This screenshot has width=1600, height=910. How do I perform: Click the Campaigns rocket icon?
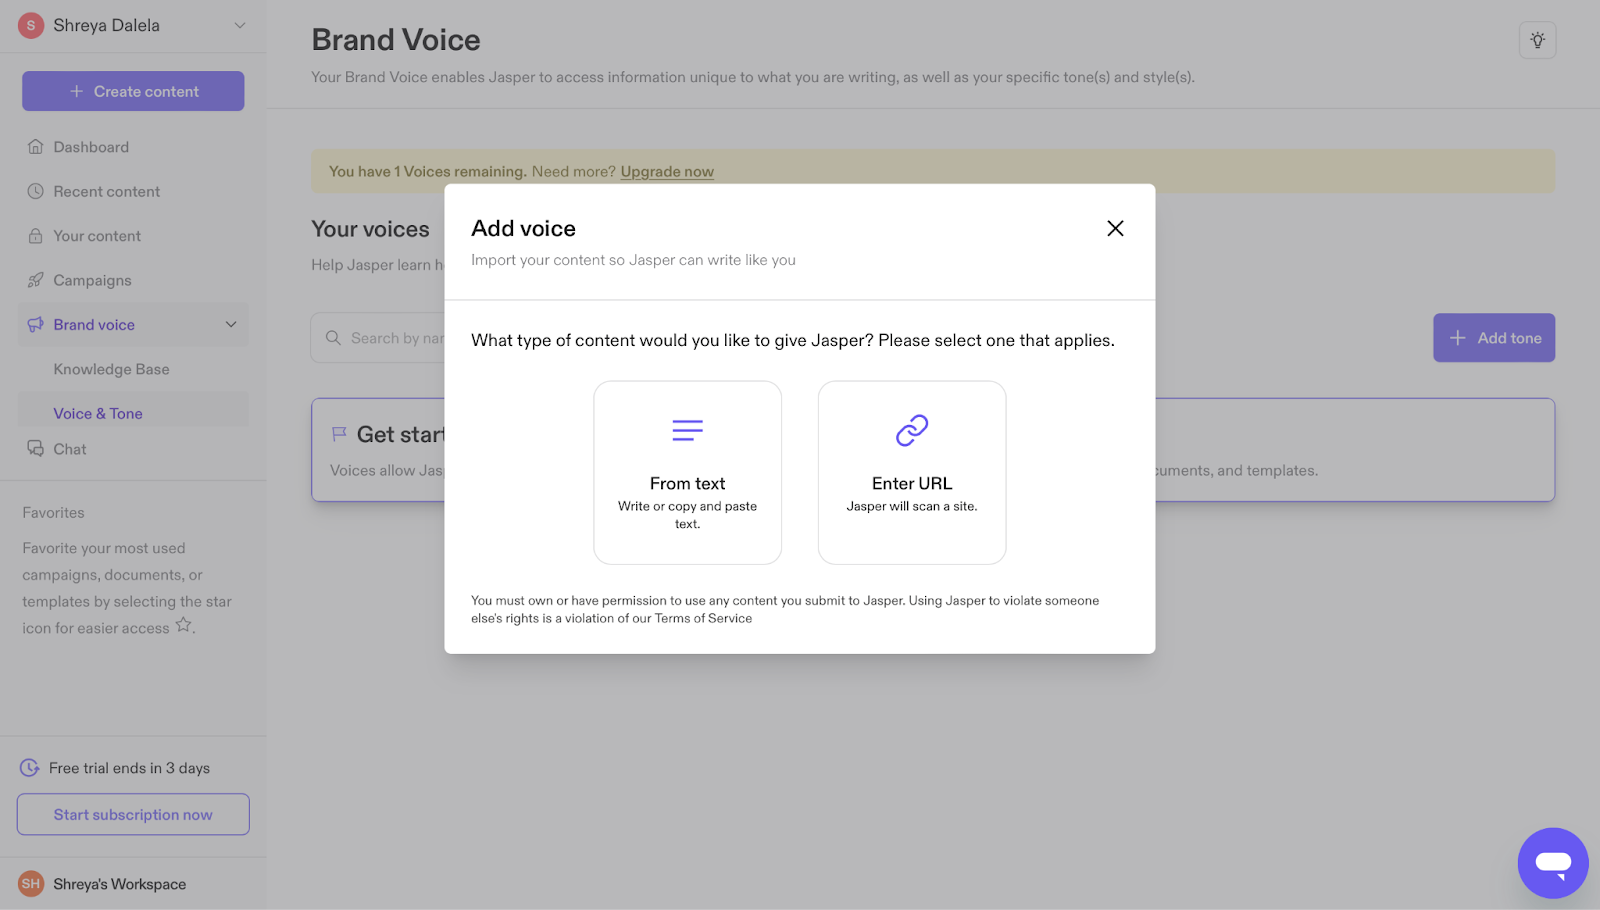(35, 280)
